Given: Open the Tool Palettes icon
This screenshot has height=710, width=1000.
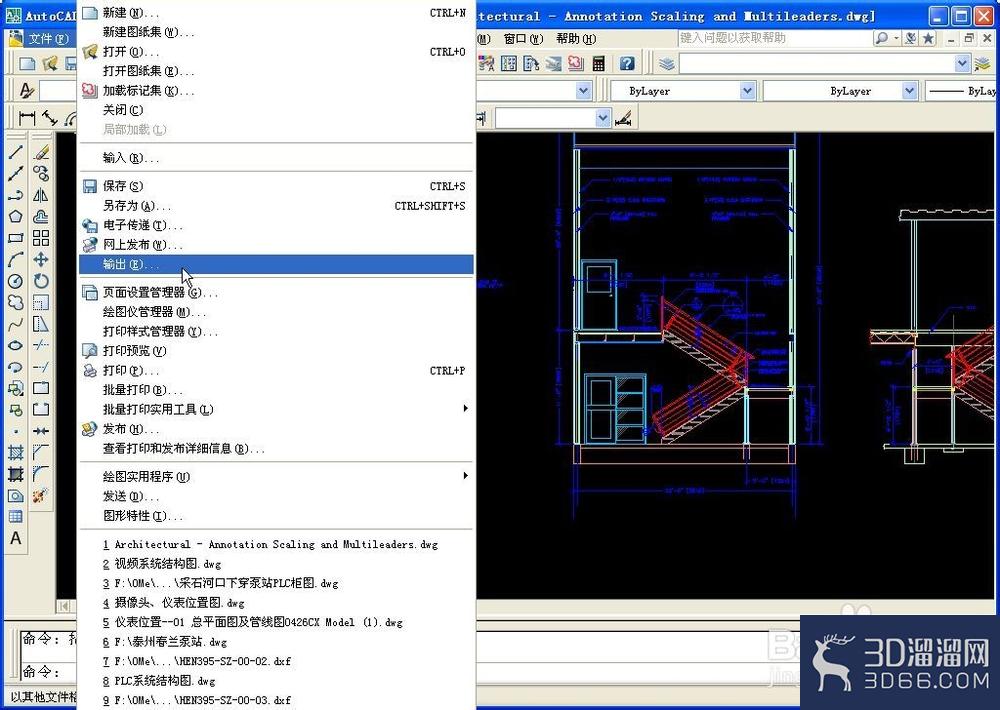Looking at the screenshot, I should click(x=531, y=63).
